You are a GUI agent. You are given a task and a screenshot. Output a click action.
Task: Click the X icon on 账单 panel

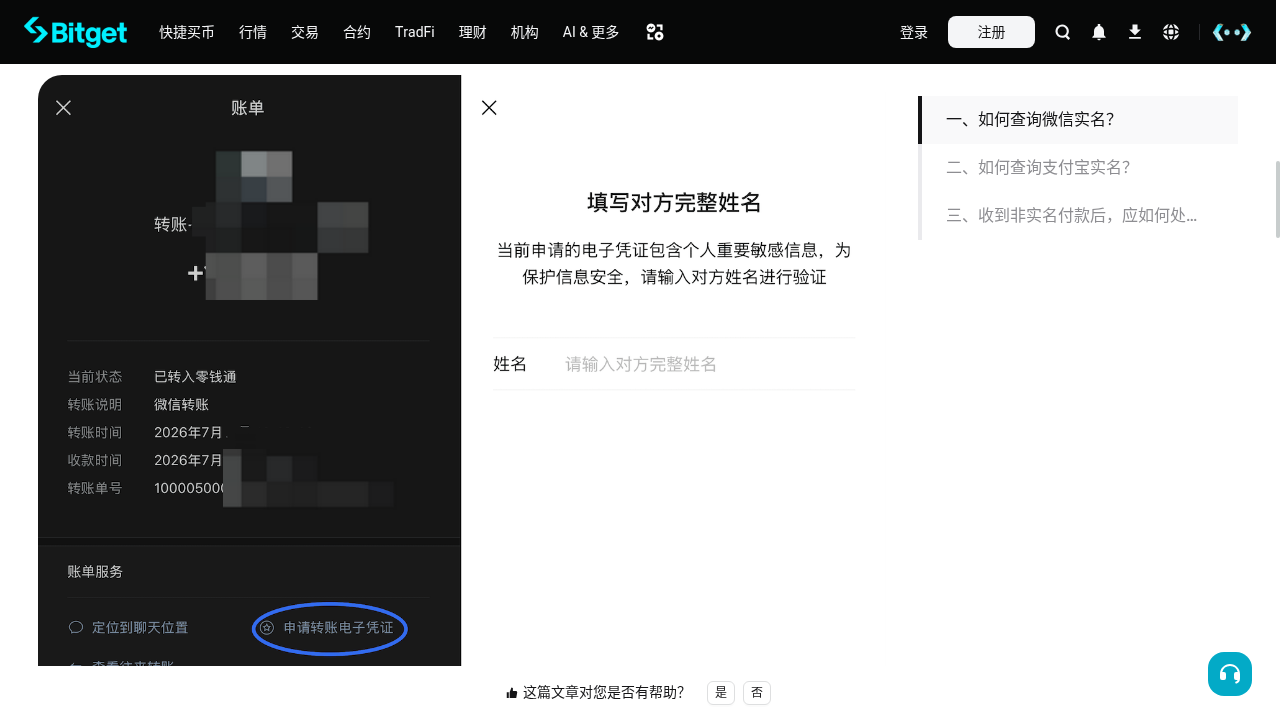63,108
